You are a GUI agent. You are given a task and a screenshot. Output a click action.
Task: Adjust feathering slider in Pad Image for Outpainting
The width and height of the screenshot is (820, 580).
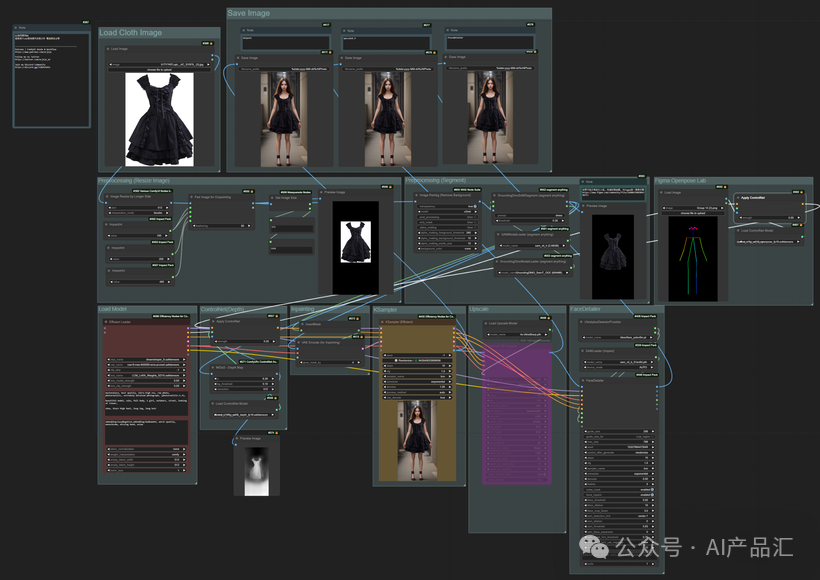pos(222,226)
